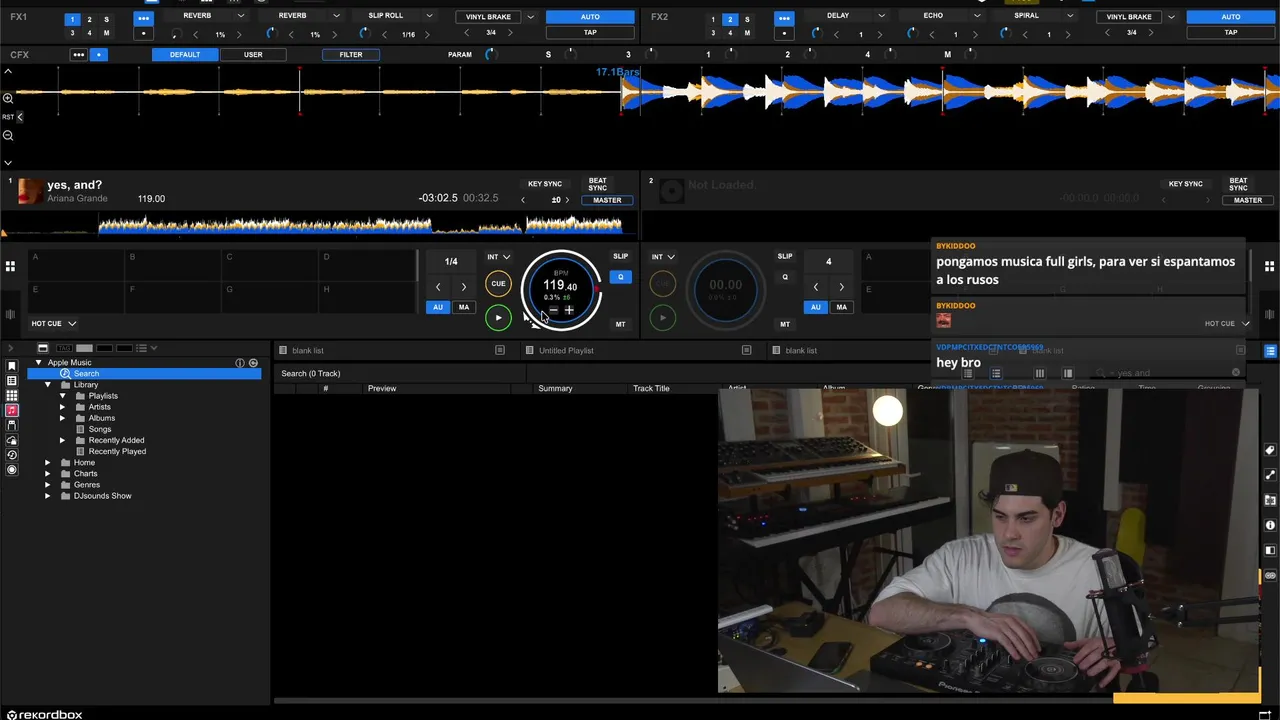Switch loop mode to MA on deck 1

tap(463, 307)
